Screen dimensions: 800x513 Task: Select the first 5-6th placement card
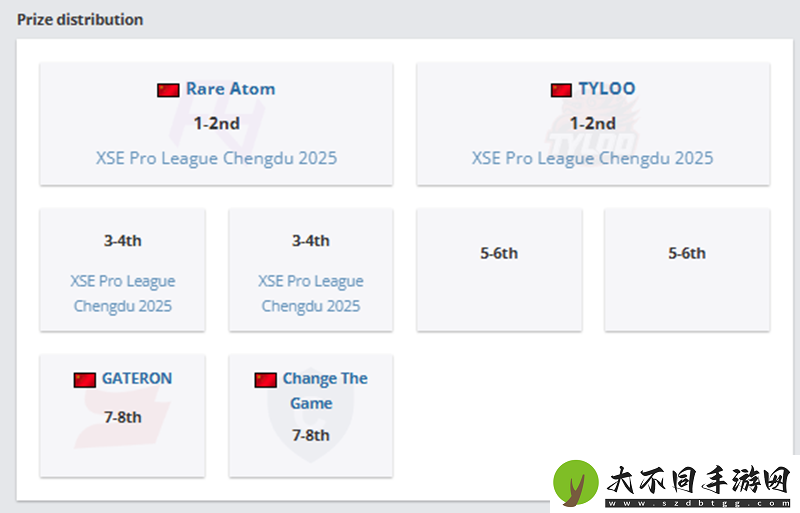[x=499, y=270]
